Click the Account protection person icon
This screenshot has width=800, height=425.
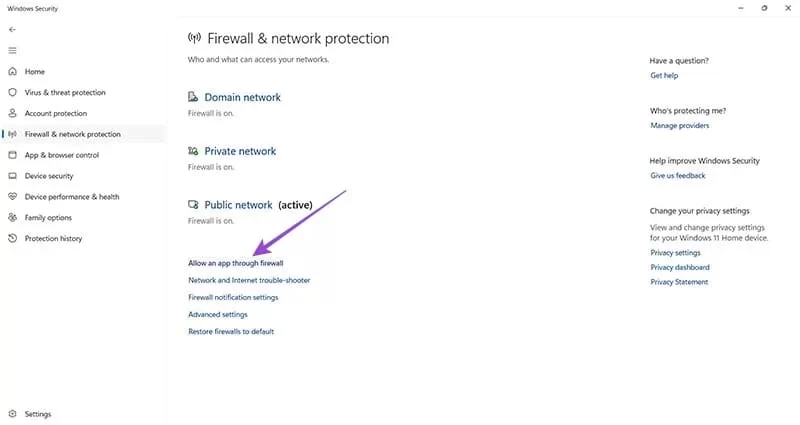click(x=12, y=114)
